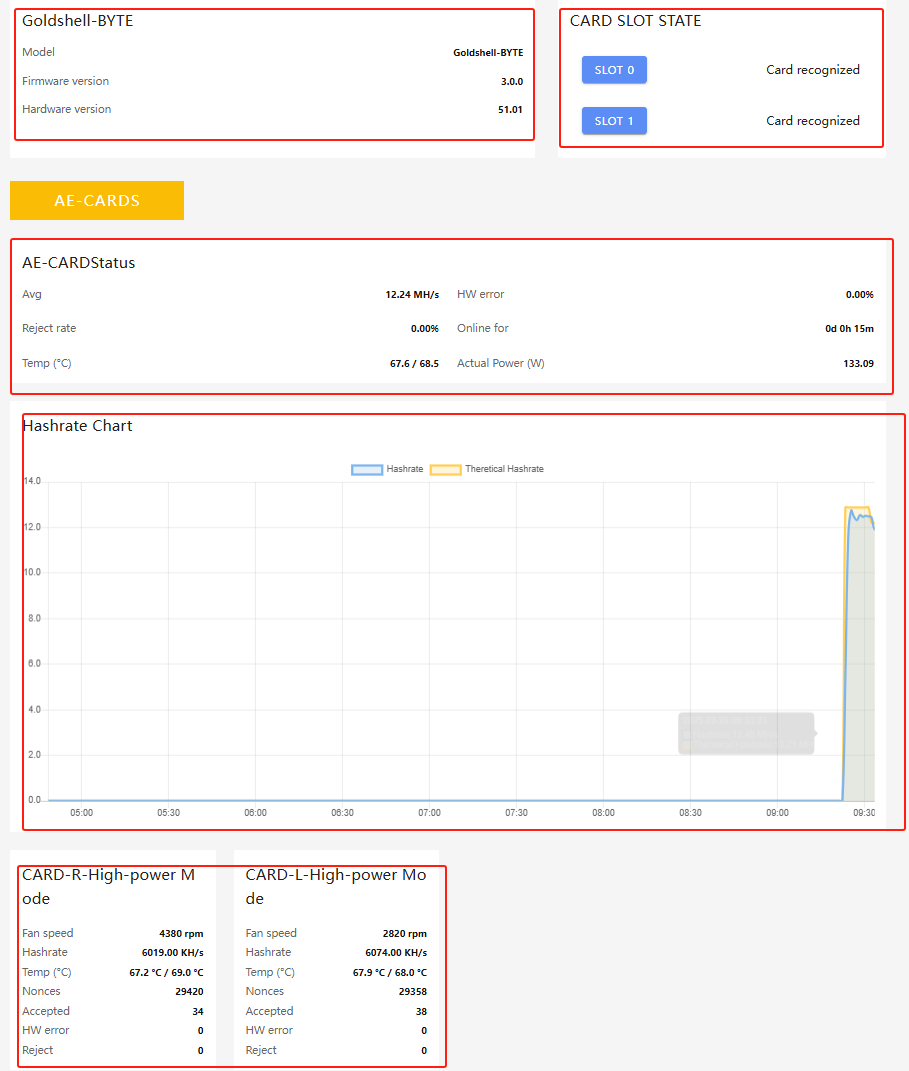Click the hashrate spike in the chart

(x=858, y=652)
